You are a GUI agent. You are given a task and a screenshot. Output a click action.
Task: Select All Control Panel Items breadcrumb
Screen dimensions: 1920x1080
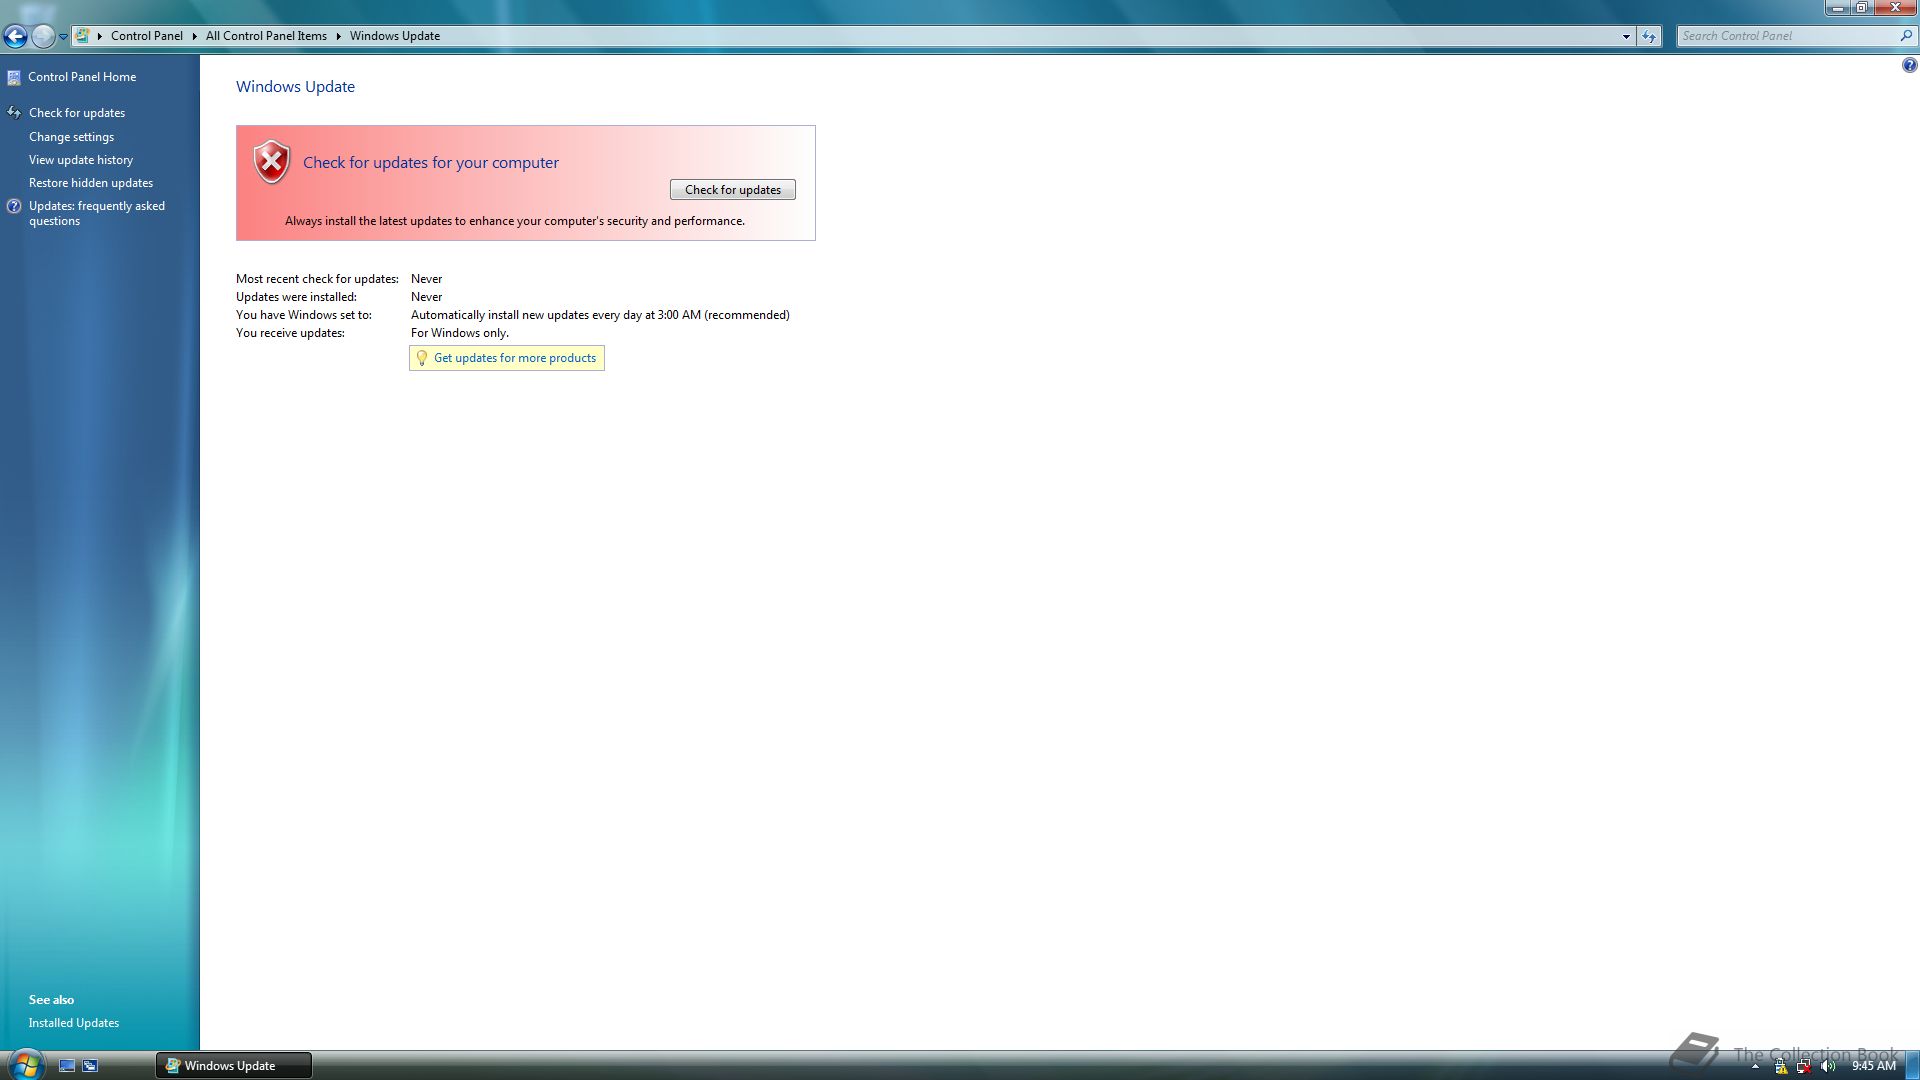(266, 36)
